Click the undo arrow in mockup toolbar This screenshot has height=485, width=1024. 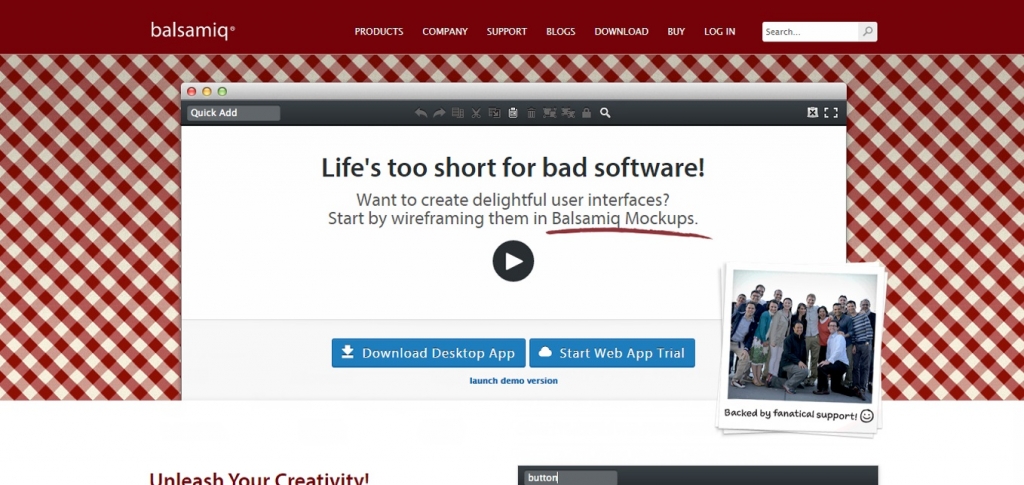[421, 113]
